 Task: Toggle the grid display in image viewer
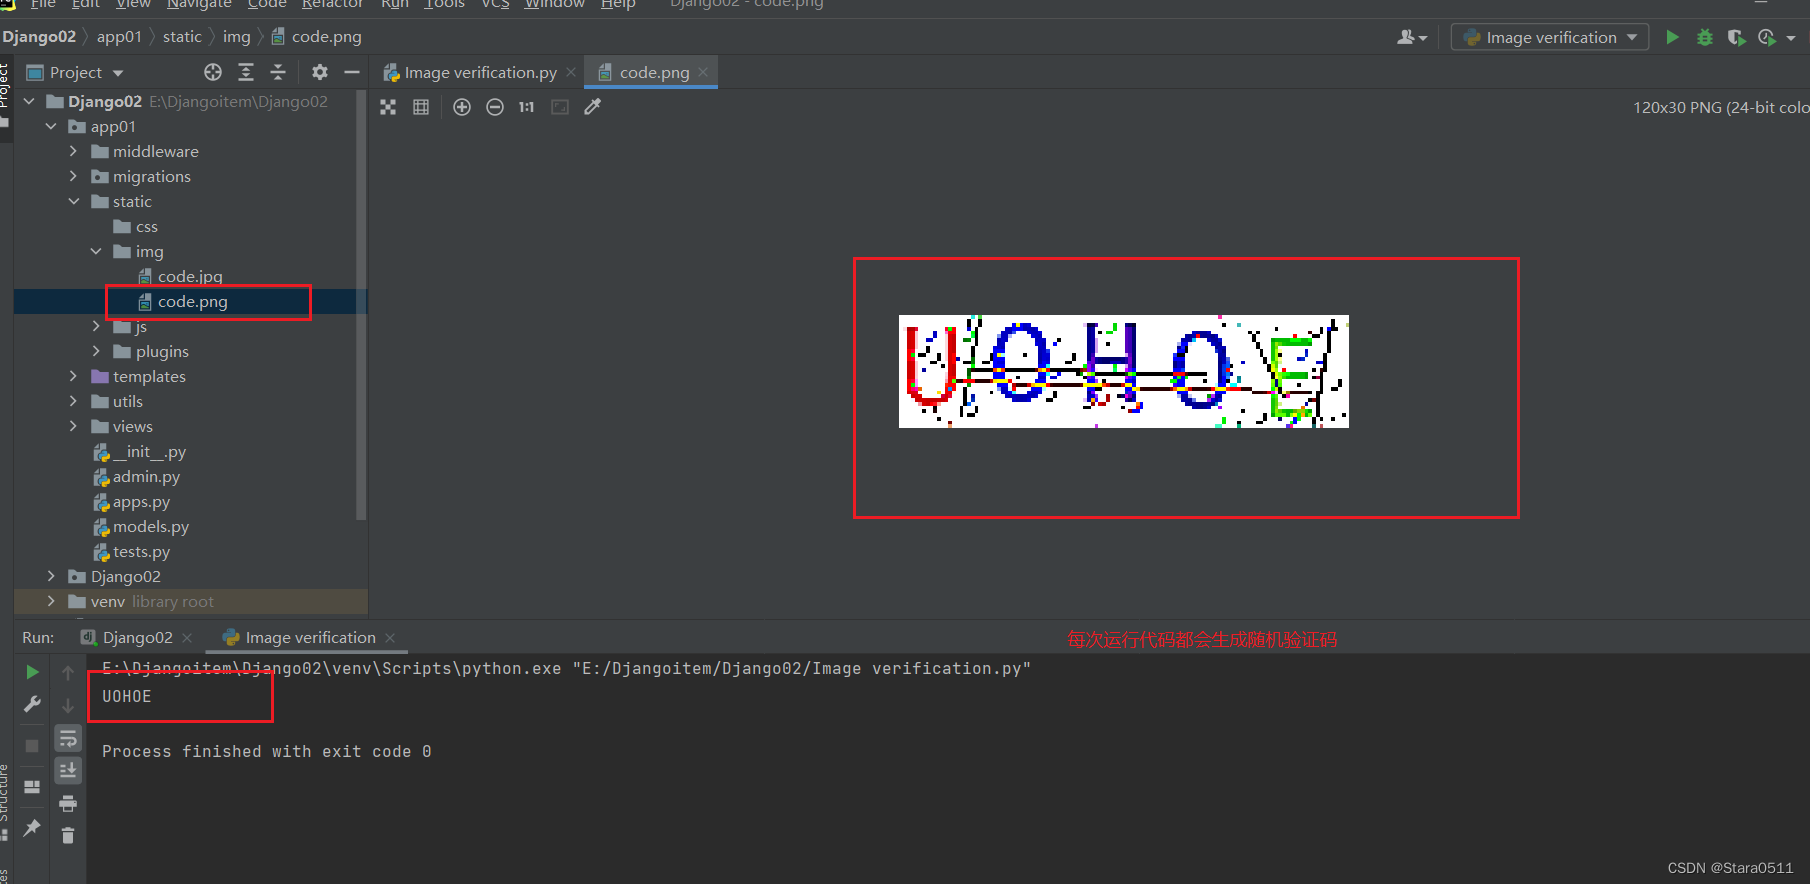[421, 107]
